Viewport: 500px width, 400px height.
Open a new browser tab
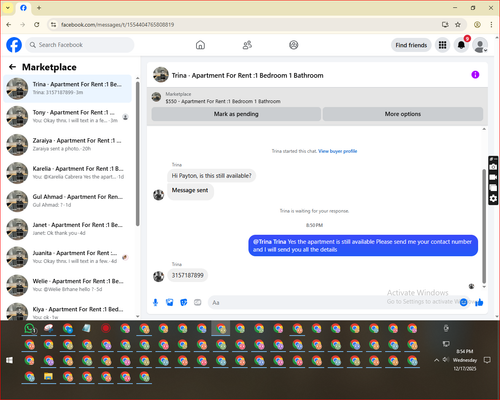(x=39, y=7)
